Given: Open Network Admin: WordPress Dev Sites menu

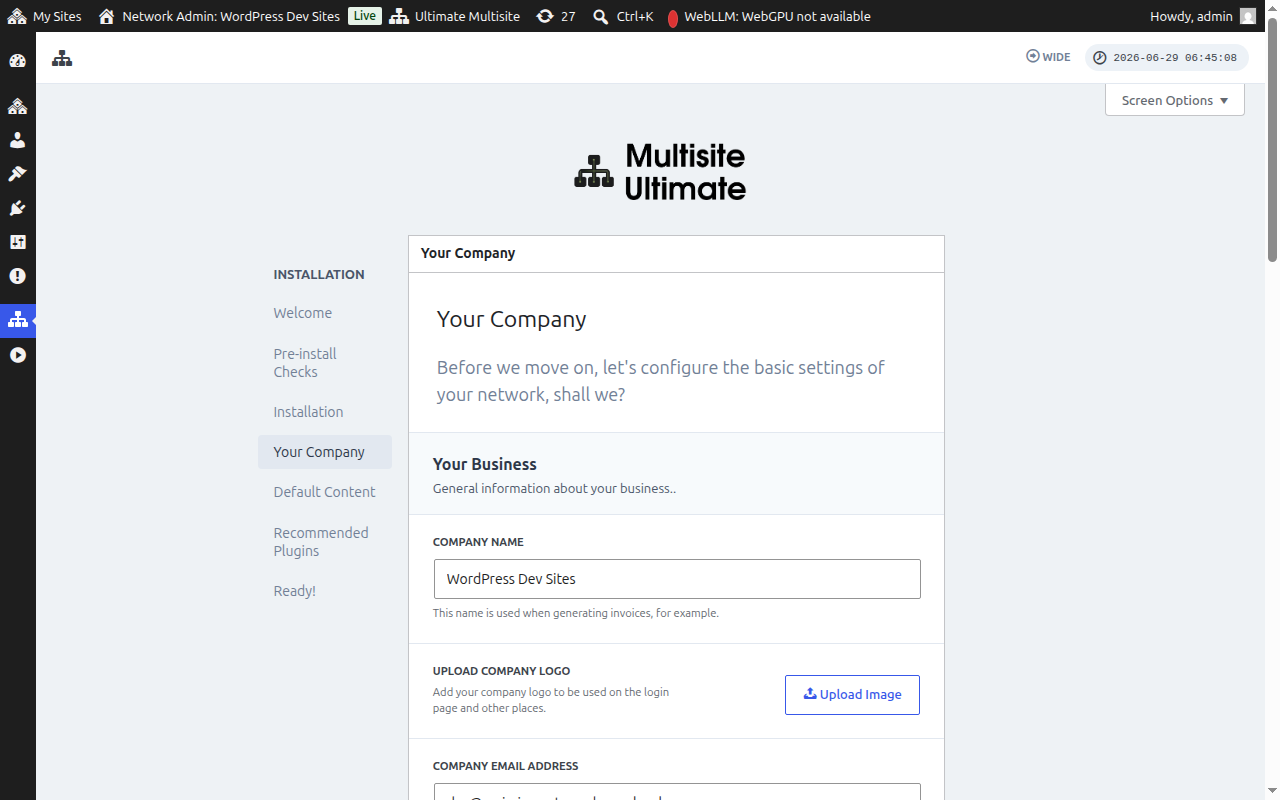Looking at the screenshot, I should pos(219,16).
